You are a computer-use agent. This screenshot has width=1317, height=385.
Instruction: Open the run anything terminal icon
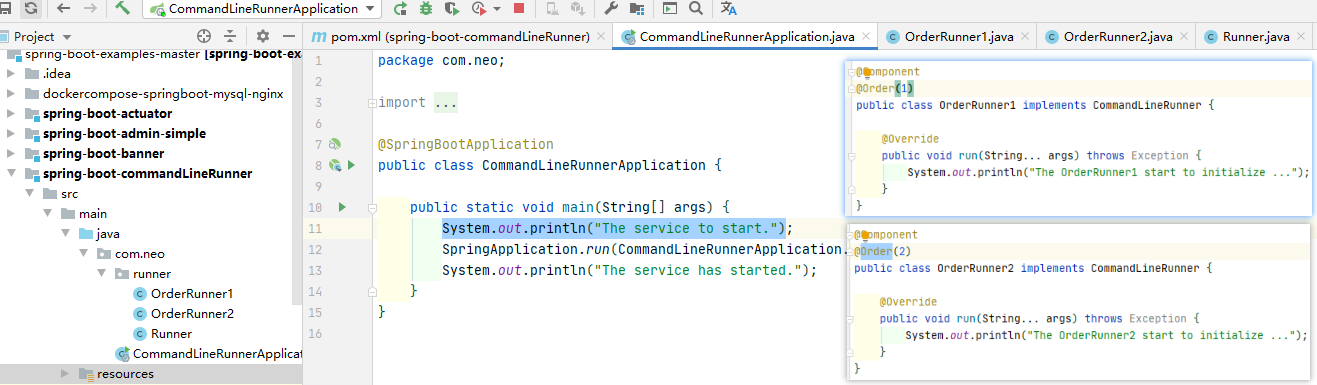[x=669, y=8]
